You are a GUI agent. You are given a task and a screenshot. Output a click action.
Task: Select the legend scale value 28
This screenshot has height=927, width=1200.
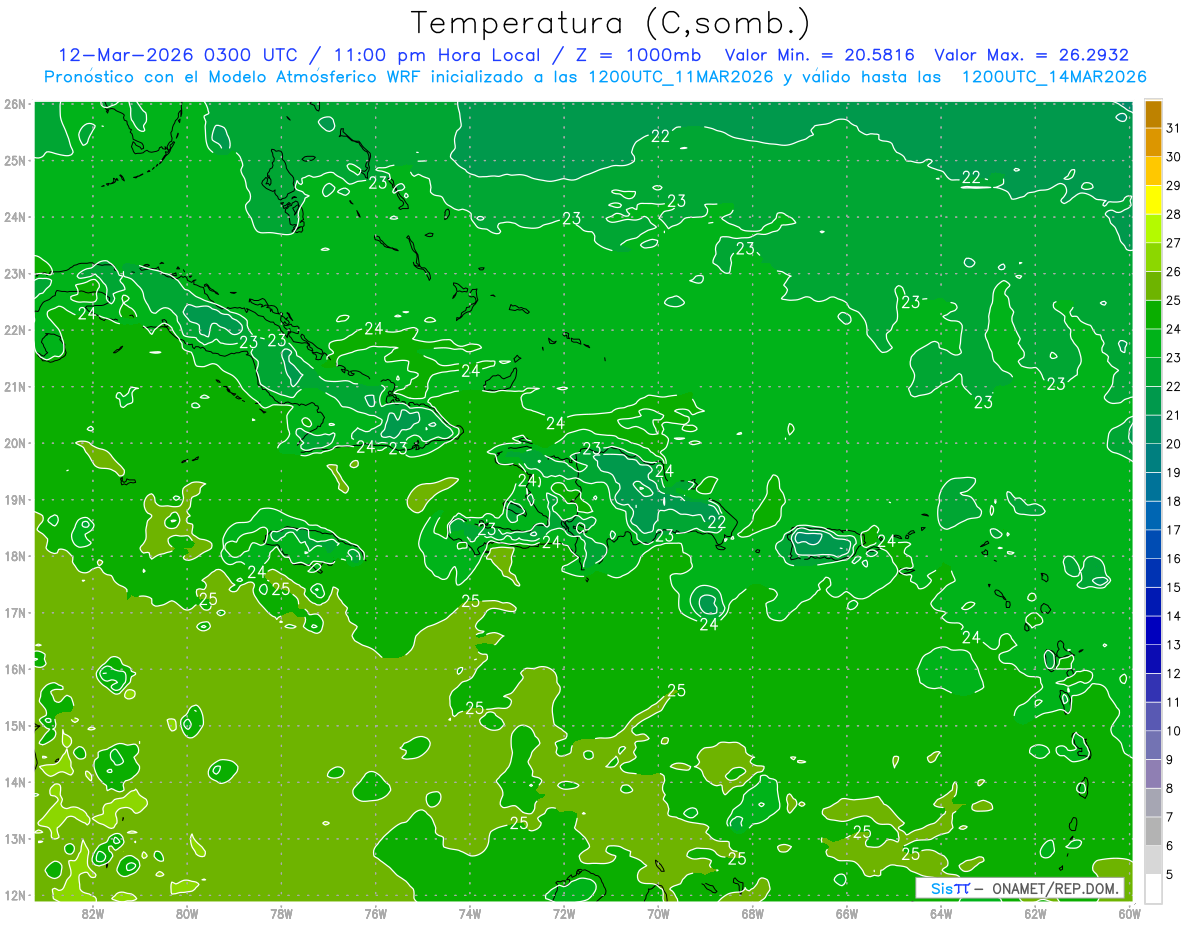[x=1174, y=214]
